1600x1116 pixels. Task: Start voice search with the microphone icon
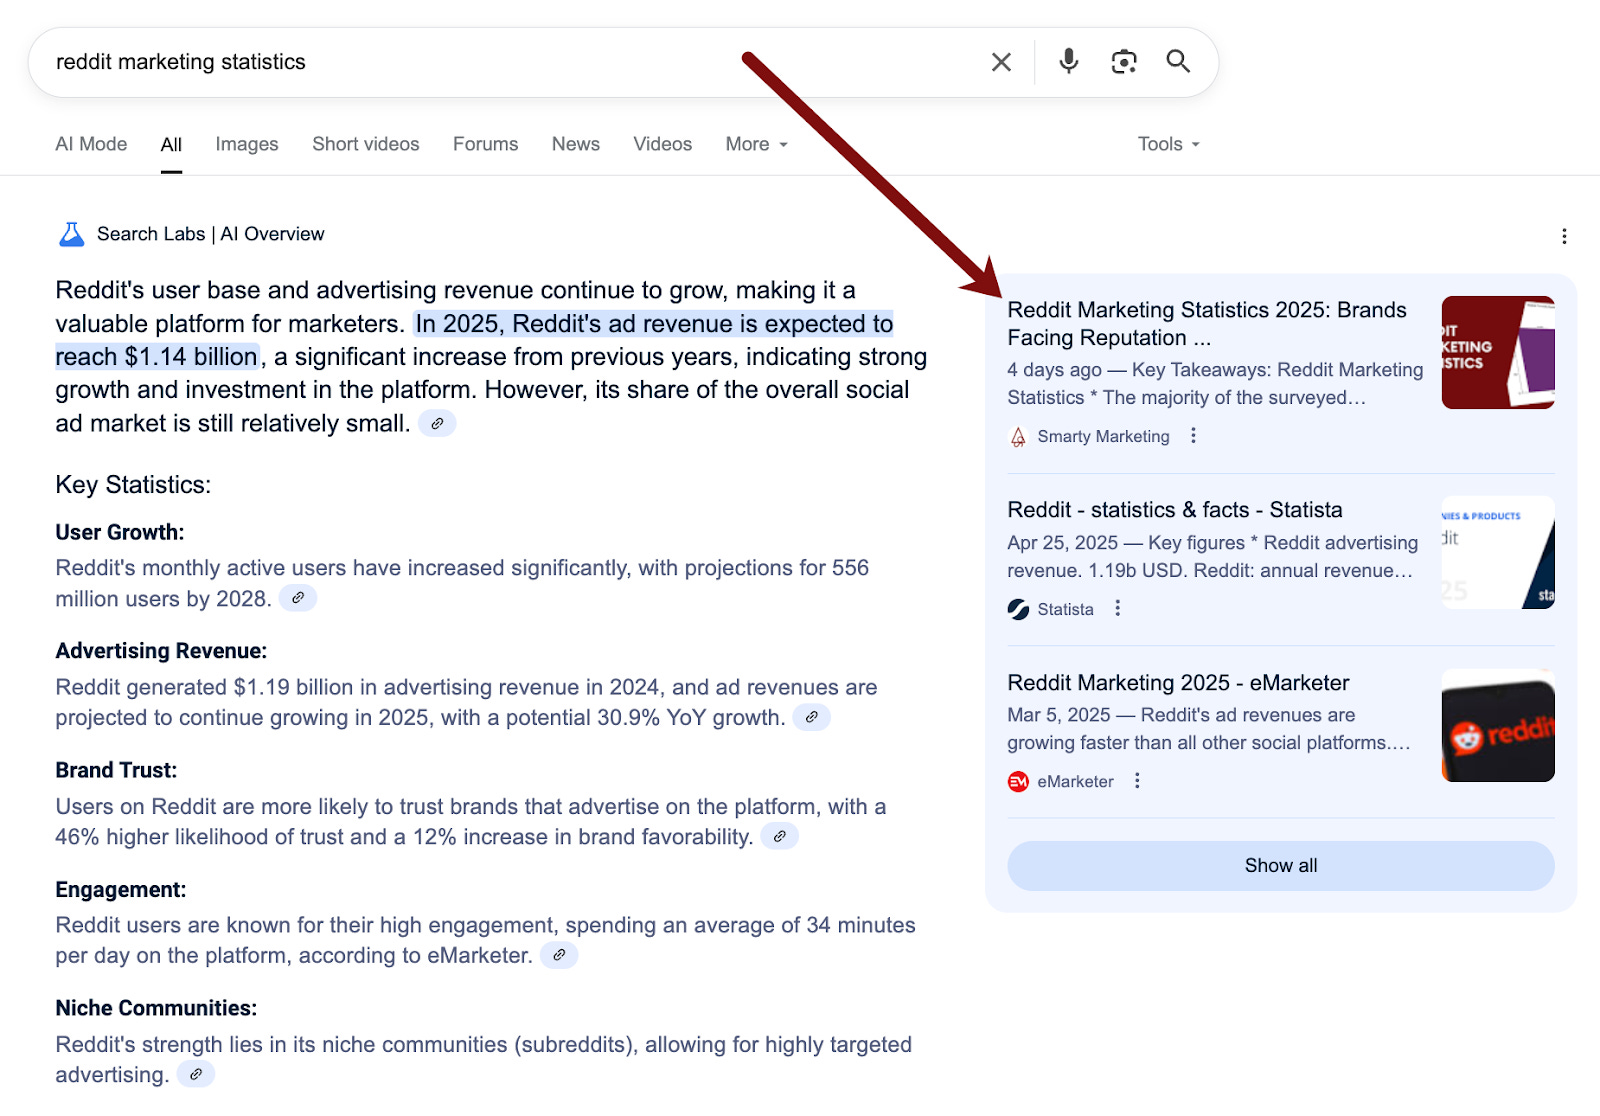pos(1069,62)
